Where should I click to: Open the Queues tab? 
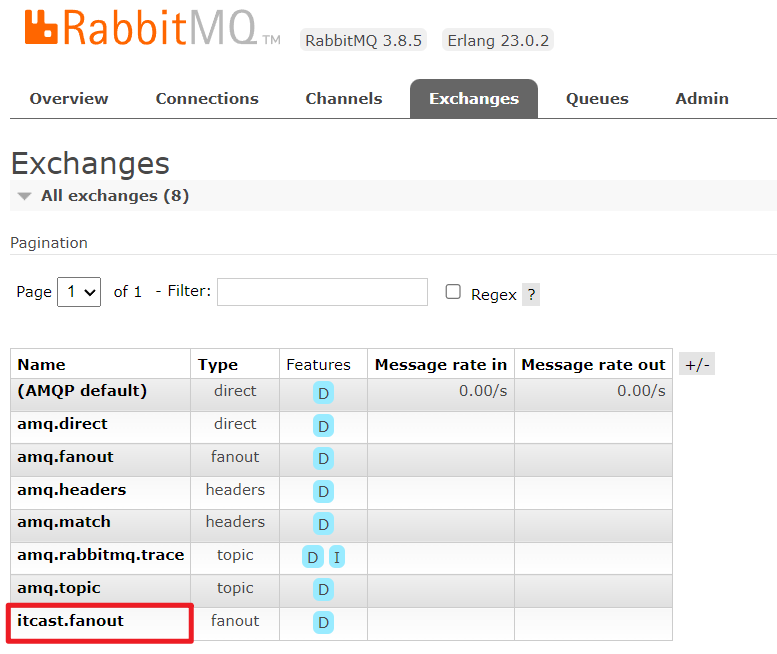click(597, 99)
